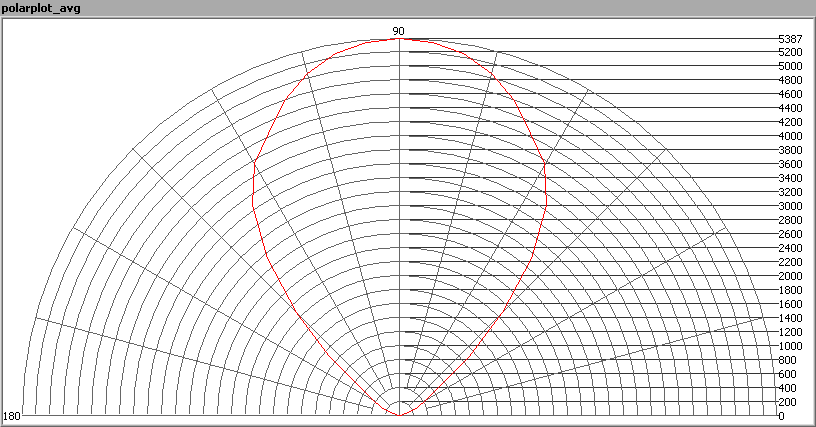Click the 1400 radial scale label

click(789, 318)
